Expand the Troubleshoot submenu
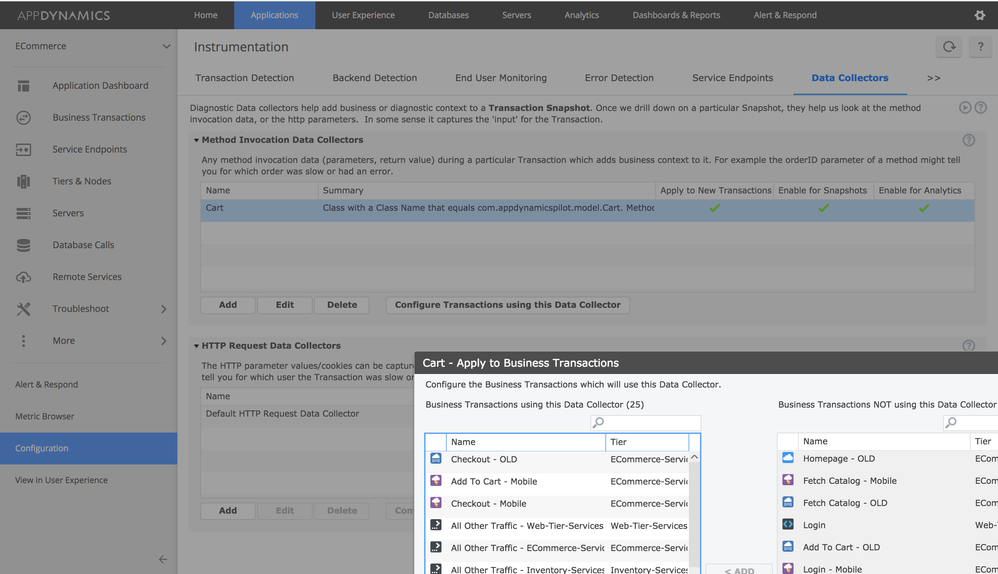The image size is (998, 574). pos(163,309)
